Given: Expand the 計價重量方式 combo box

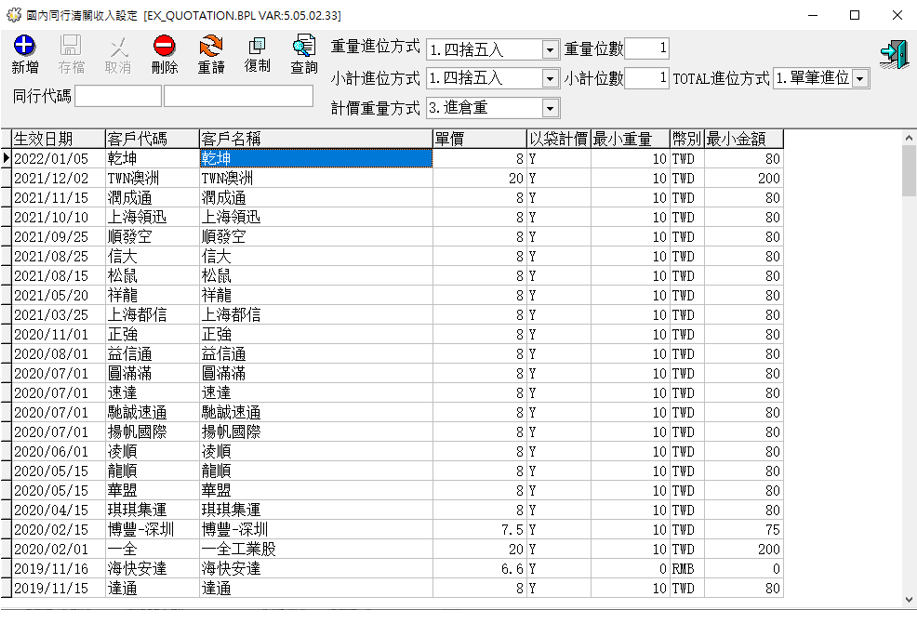Looking at the screenshot, I should 550,108.
